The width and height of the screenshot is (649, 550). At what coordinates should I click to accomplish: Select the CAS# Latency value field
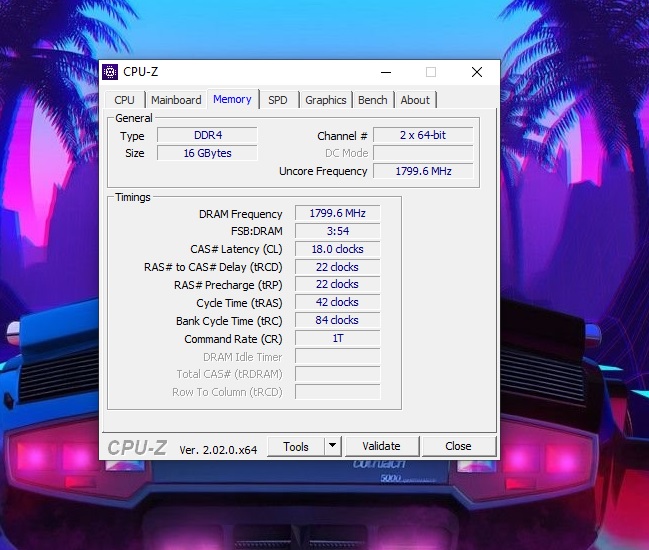pyautogui.click(x=337, y=250)
